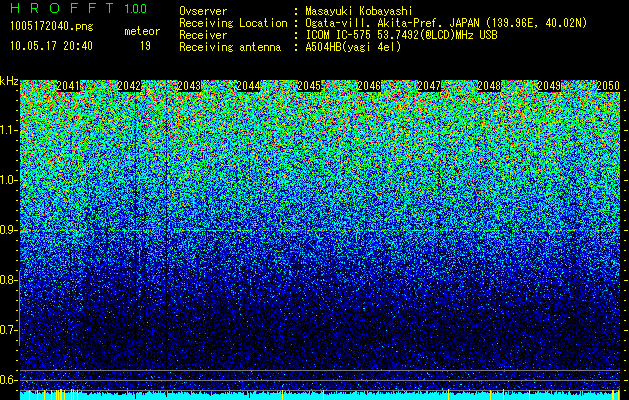Click the 2045 time marker
629x400 pixels.
pyautogui.click(x=308, y=86)
